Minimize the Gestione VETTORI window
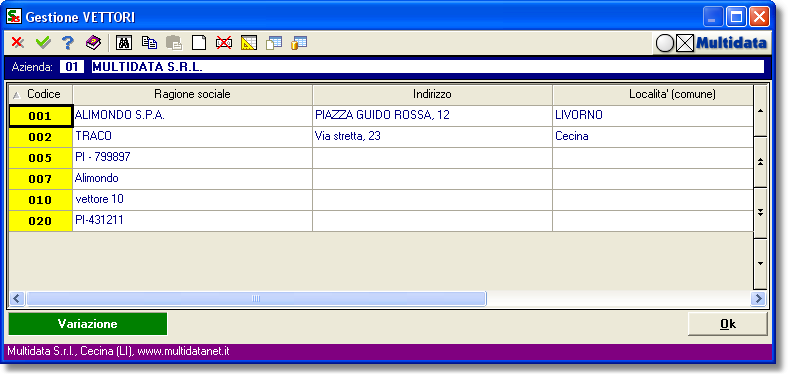The width and height of the screenshot is (788, 376). point(712,18)
